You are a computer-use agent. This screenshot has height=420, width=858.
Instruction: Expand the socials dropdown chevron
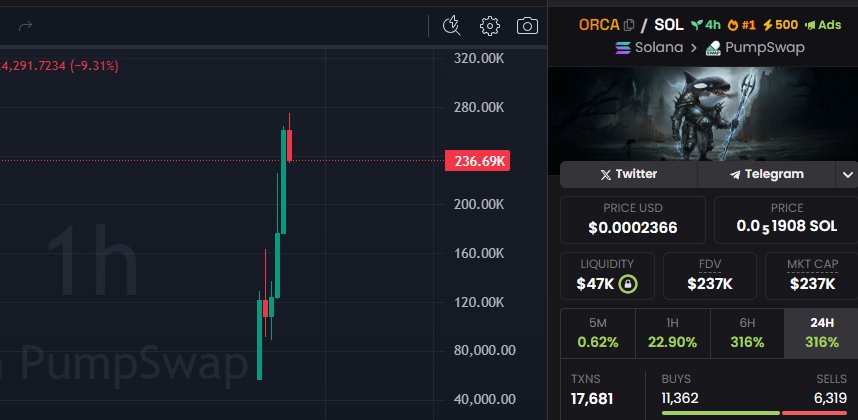point(848,175)
